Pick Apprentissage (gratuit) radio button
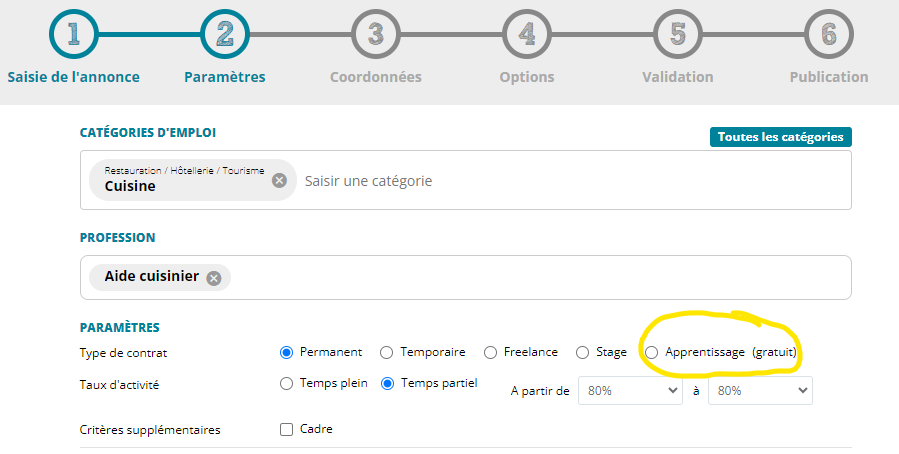This screenshot has width=899, height=454. (x=651, y=353)
